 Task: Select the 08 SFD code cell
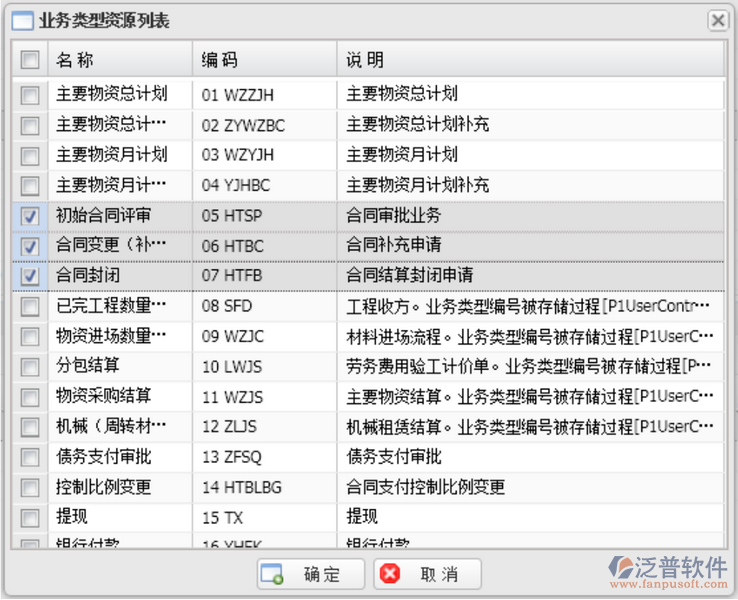(x=227, y=306)
